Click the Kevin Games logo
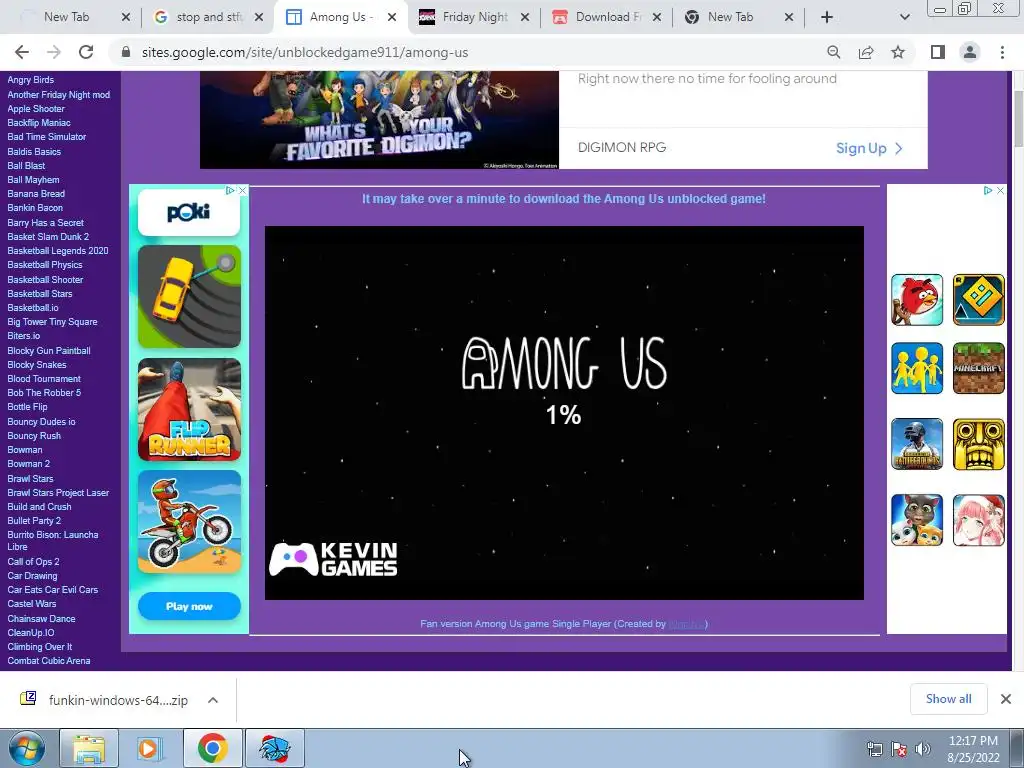1024x768 pixels. (333, 559)
